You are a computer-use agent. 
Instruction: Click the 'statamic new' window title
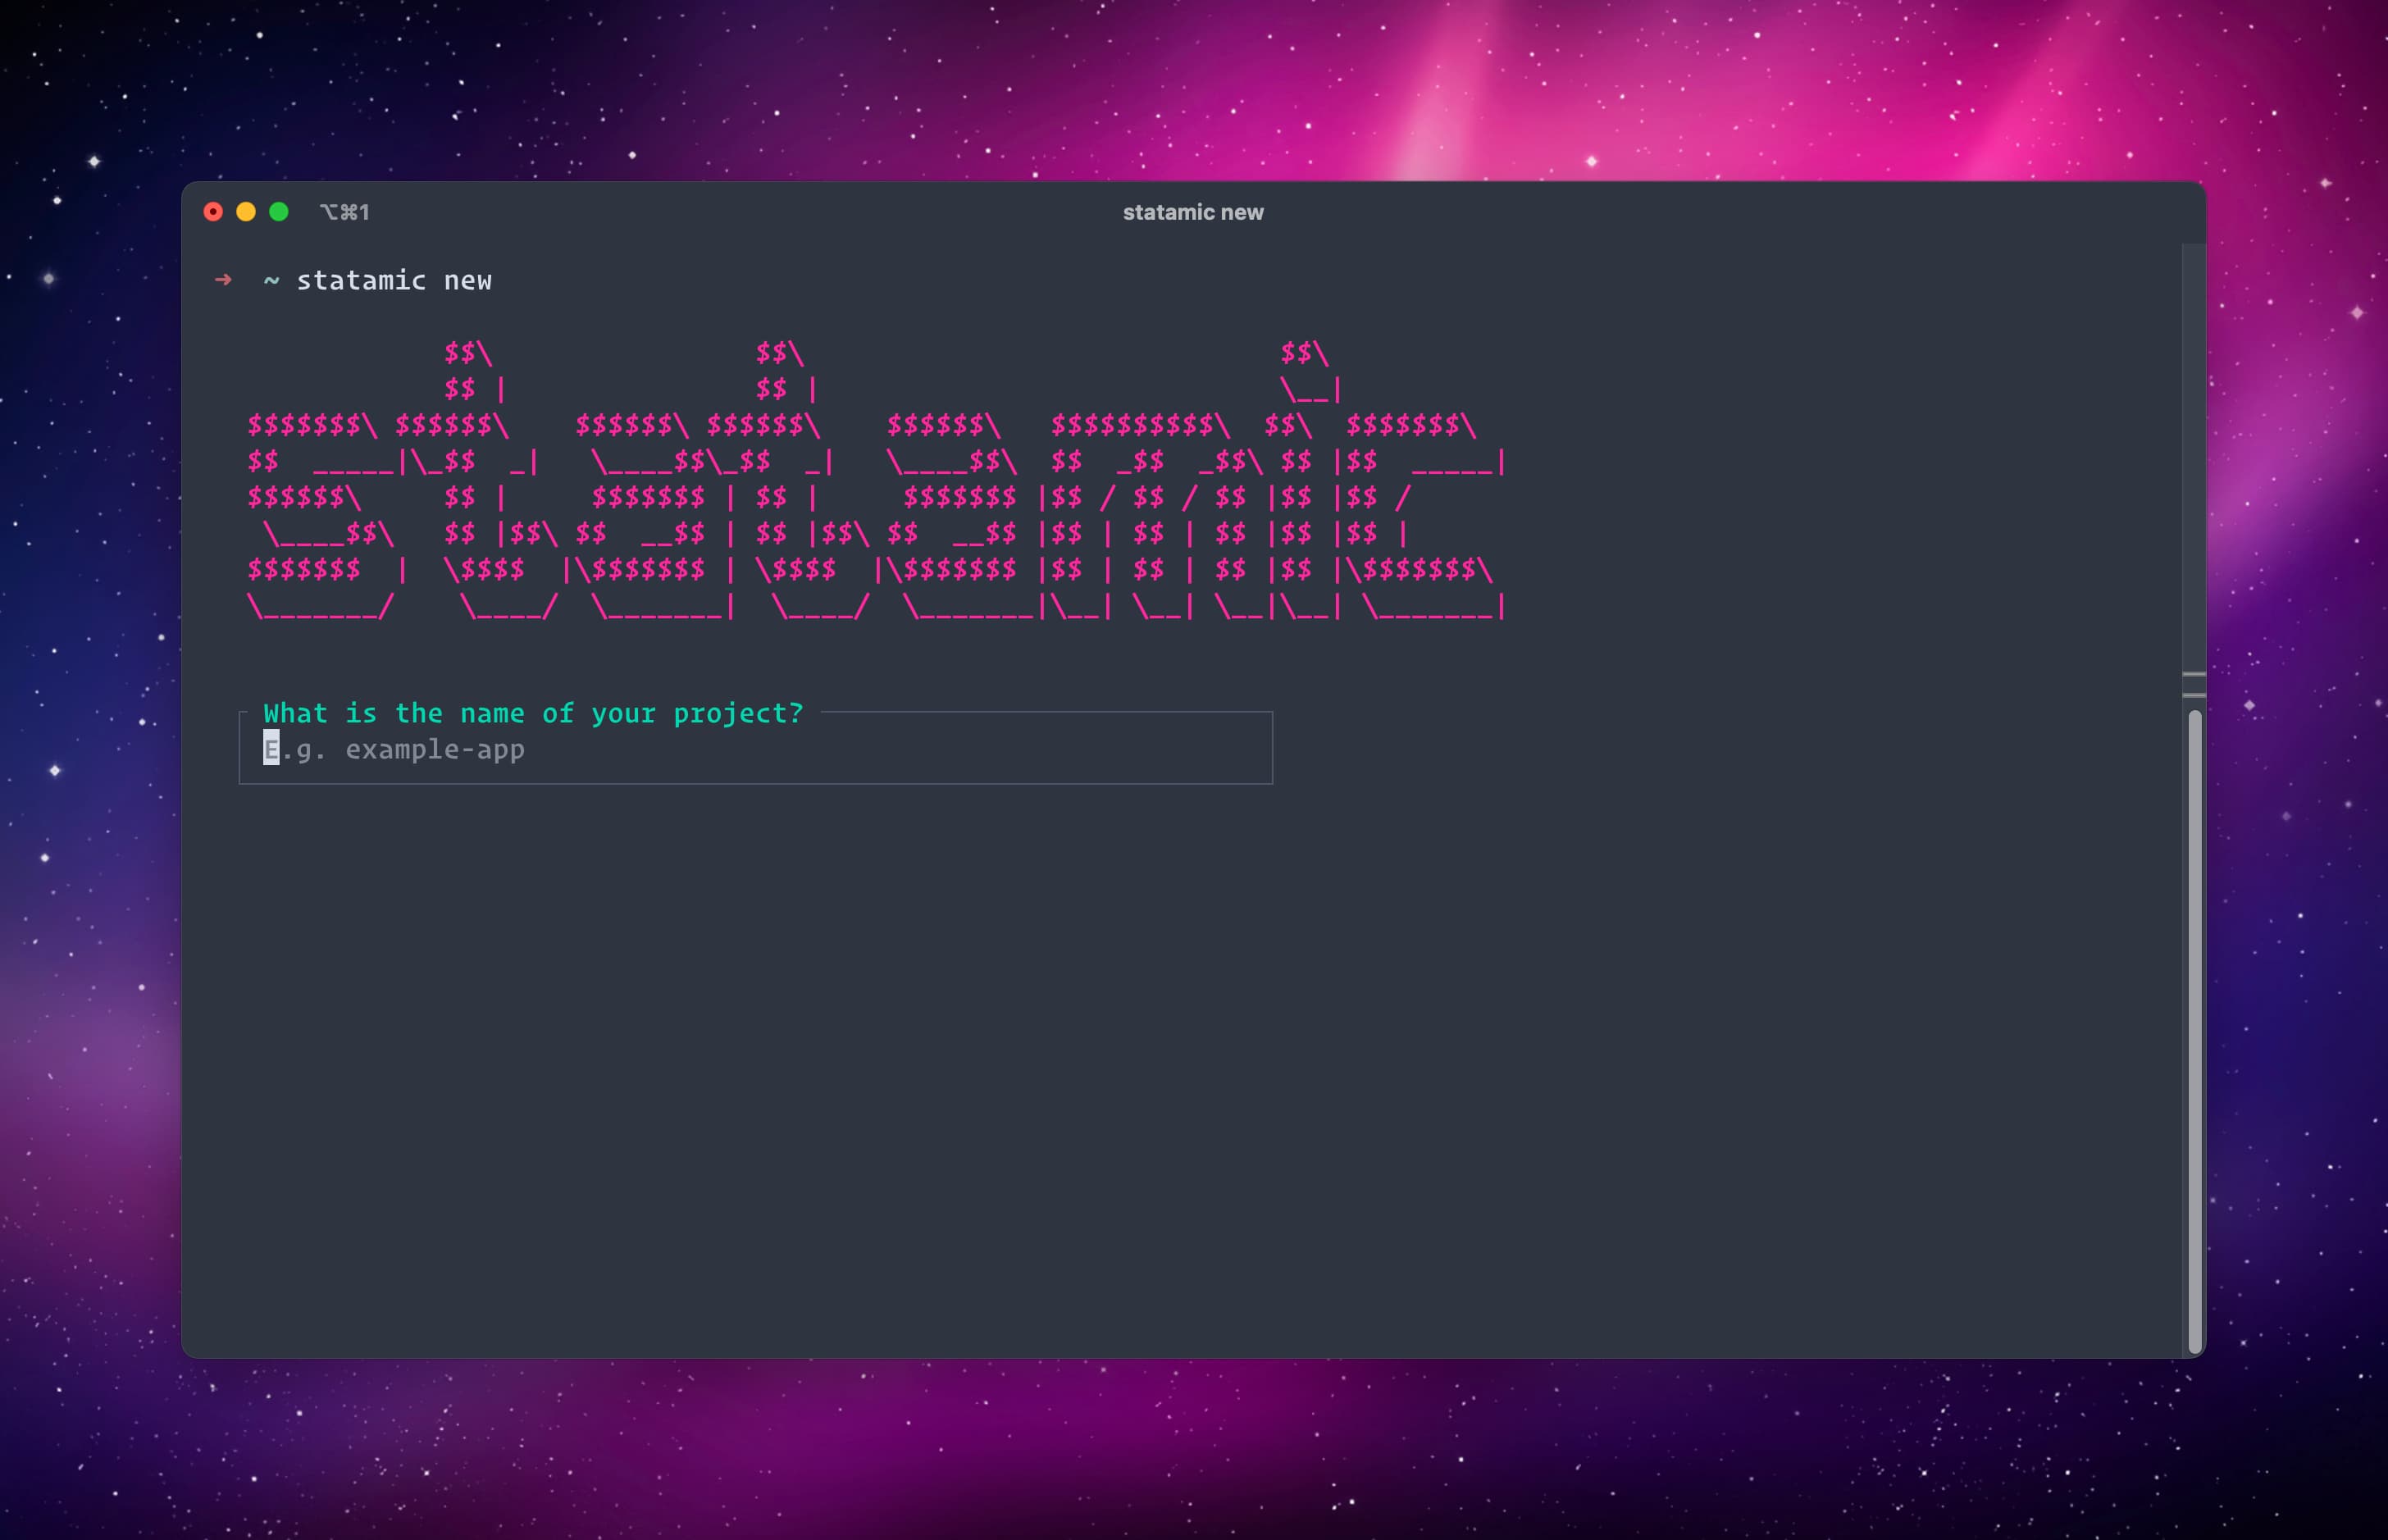click(x=1193, y=212)
